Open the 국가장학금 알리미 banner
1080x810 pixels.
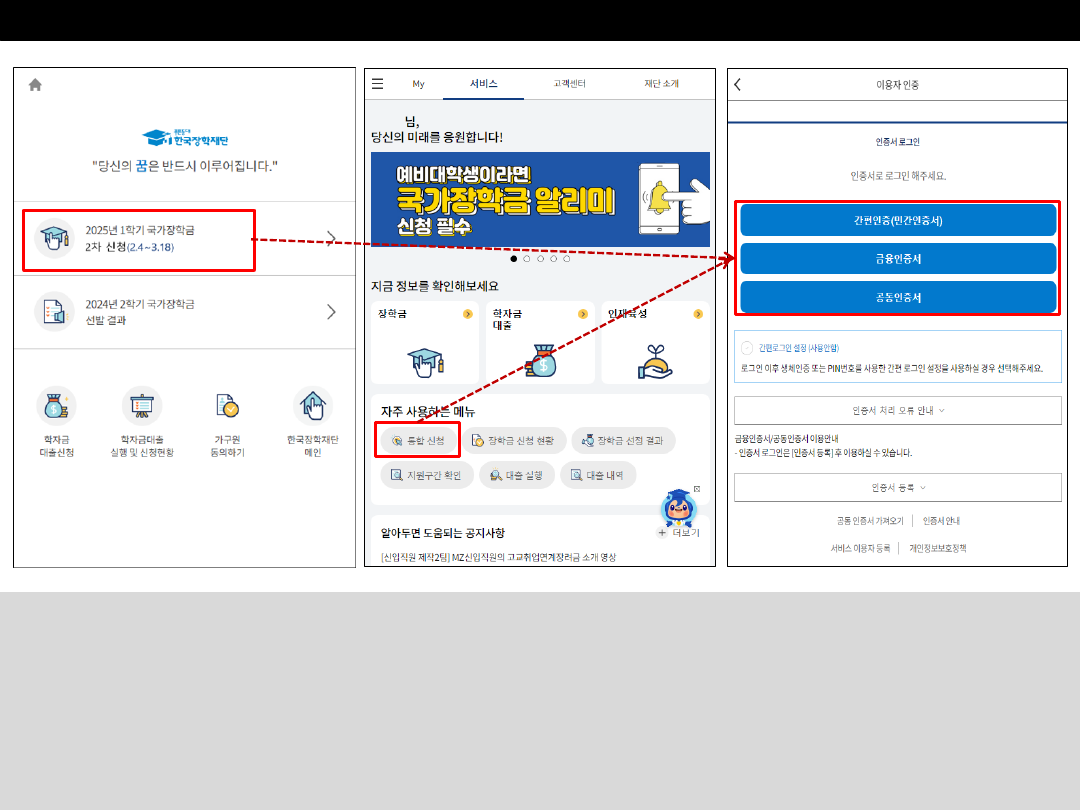click(540, 199)
